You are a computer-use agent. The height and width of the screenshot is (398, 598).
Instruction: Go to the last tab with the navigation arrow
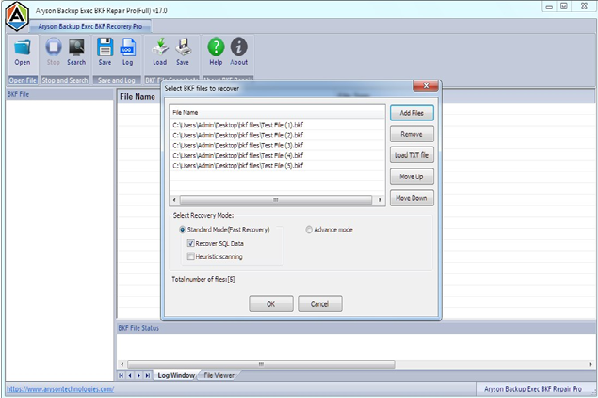(148, 376)
